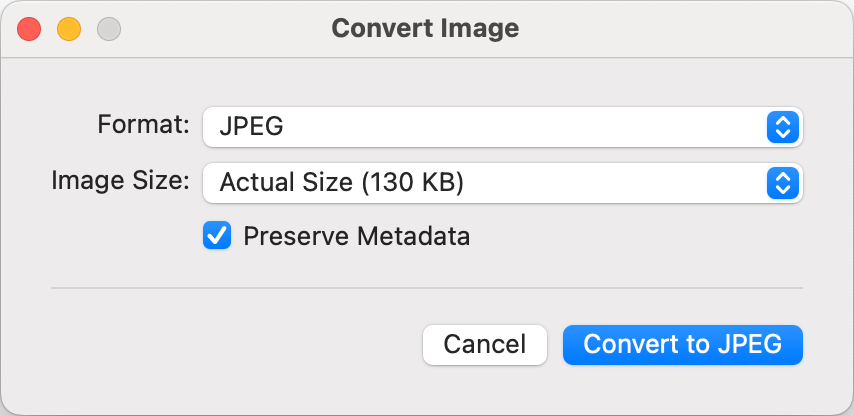This screenshot has width=854, height=416.
Task: Click the grayed-out zoom window button
Action: [x=108, y=29]
